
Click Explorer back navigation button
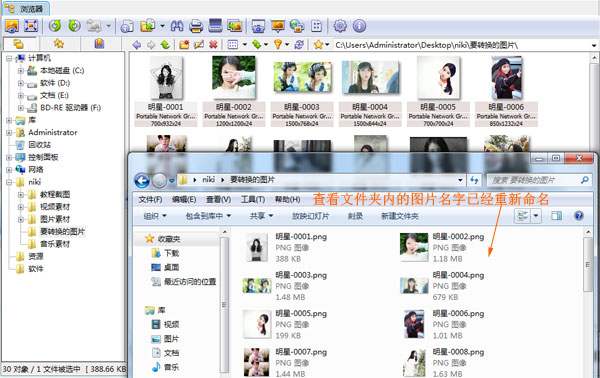click(142, 180)
